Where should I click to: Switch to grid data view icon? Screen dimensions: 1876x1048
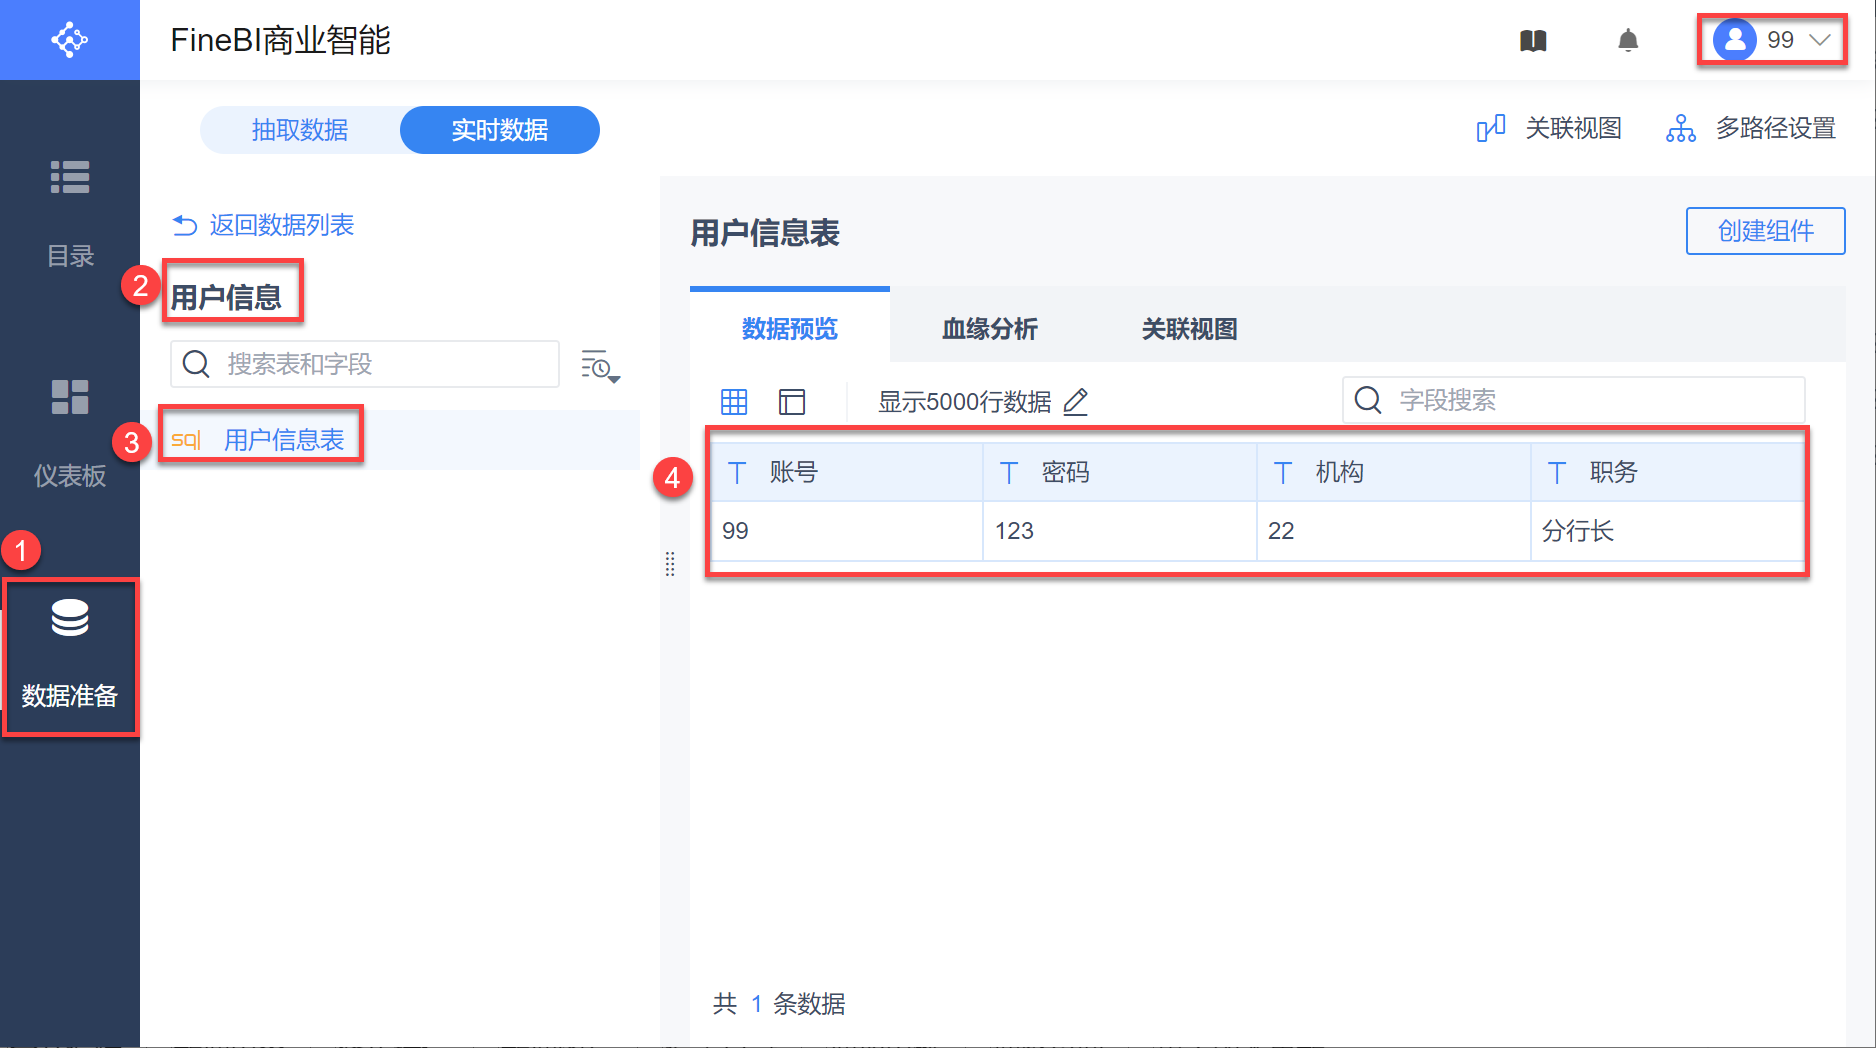[x=734, y=402]
